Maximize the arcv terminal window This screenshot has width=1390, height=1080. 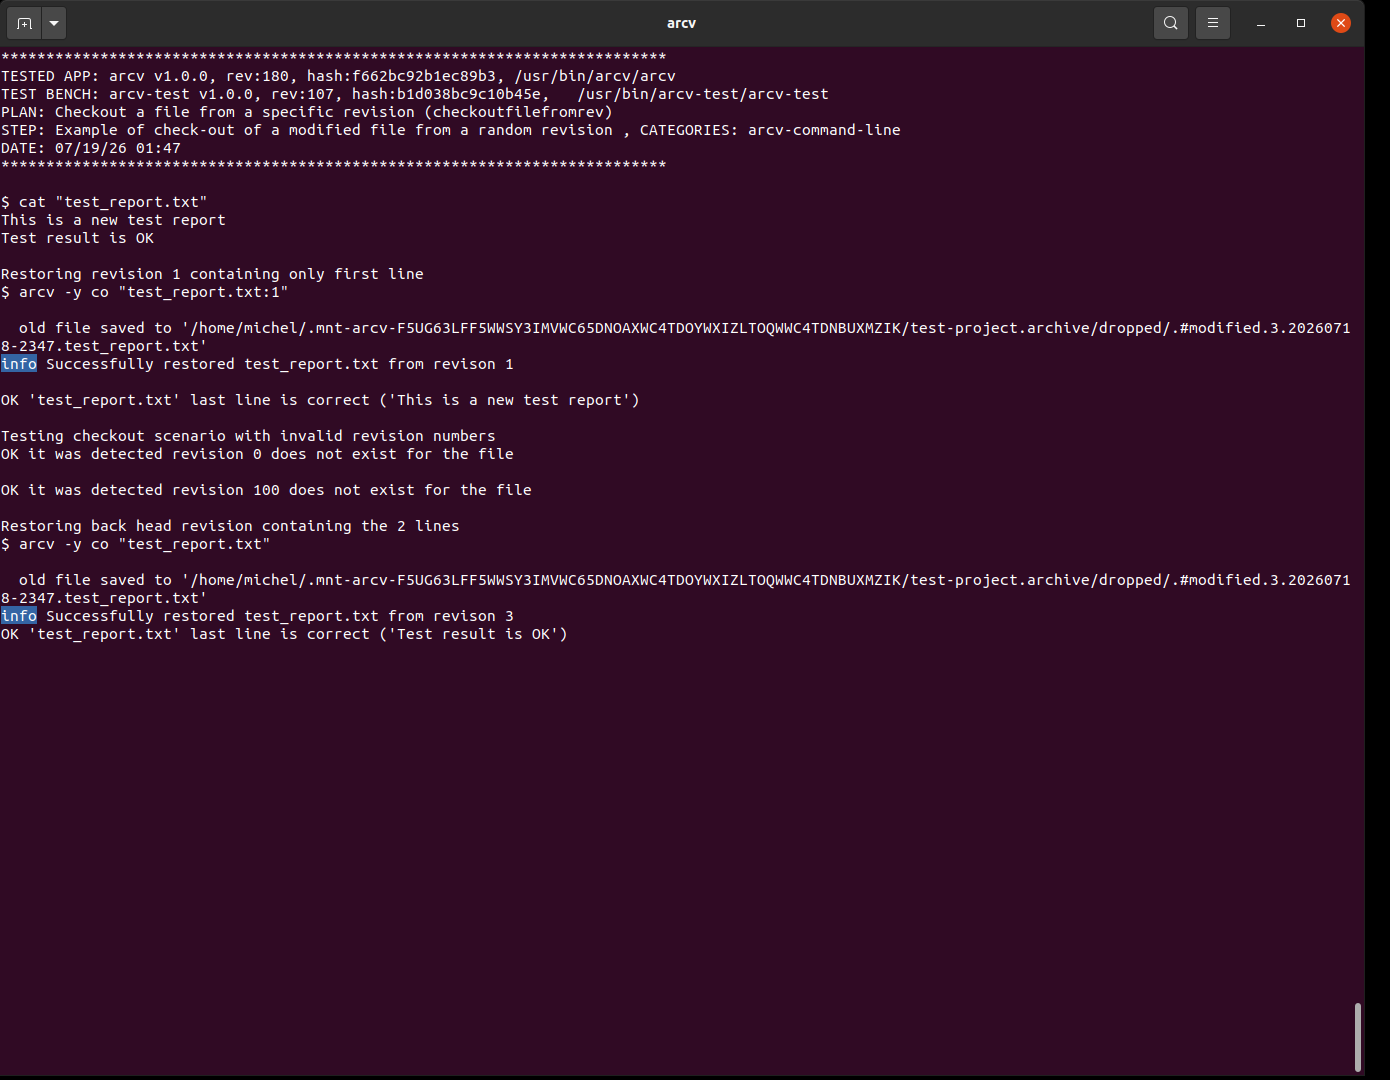(x=1301, y=23)
